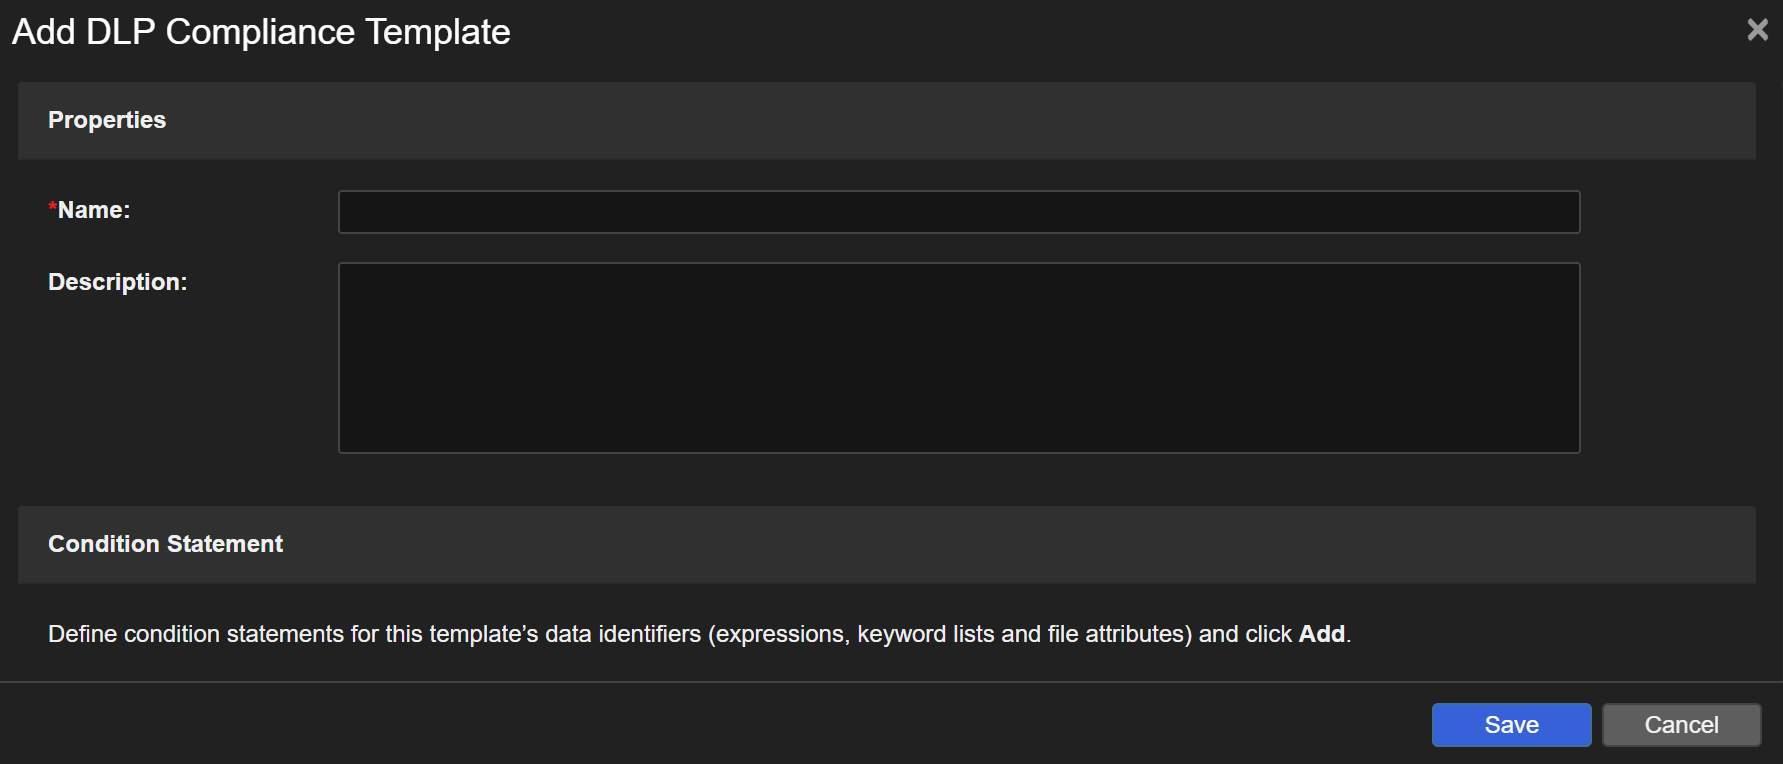Click the word 'Template' in the title

[437, 32]
